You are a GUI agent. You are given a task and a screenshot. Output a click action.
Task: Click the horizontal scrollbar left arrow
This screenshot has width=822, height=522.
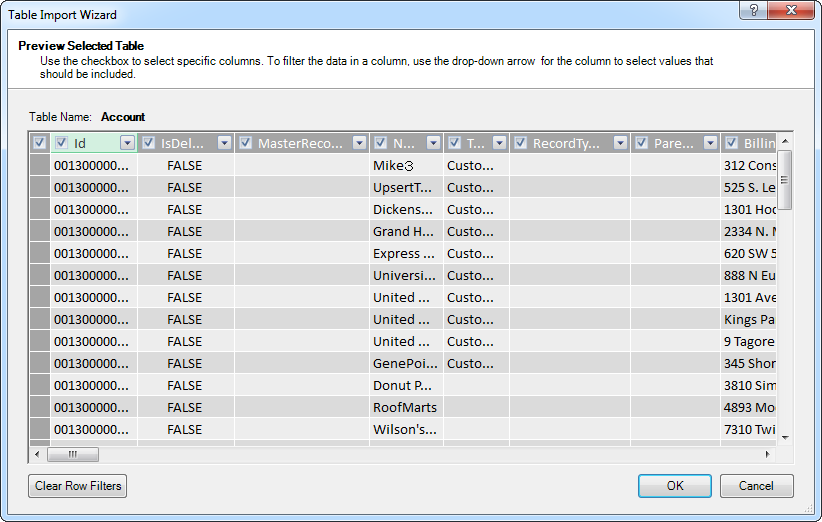coord(37,454)
